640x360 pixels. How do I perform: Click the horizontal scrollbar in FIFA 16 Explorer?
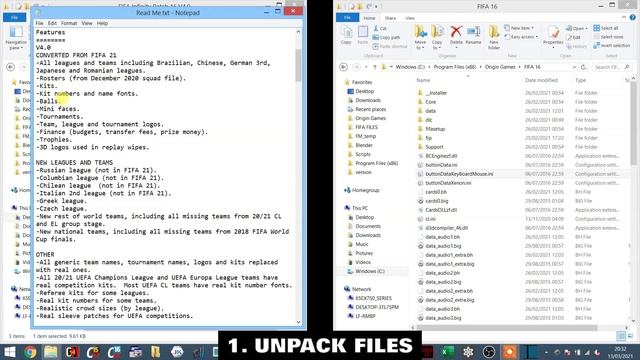pyautogui.click(x=507, y=327)
